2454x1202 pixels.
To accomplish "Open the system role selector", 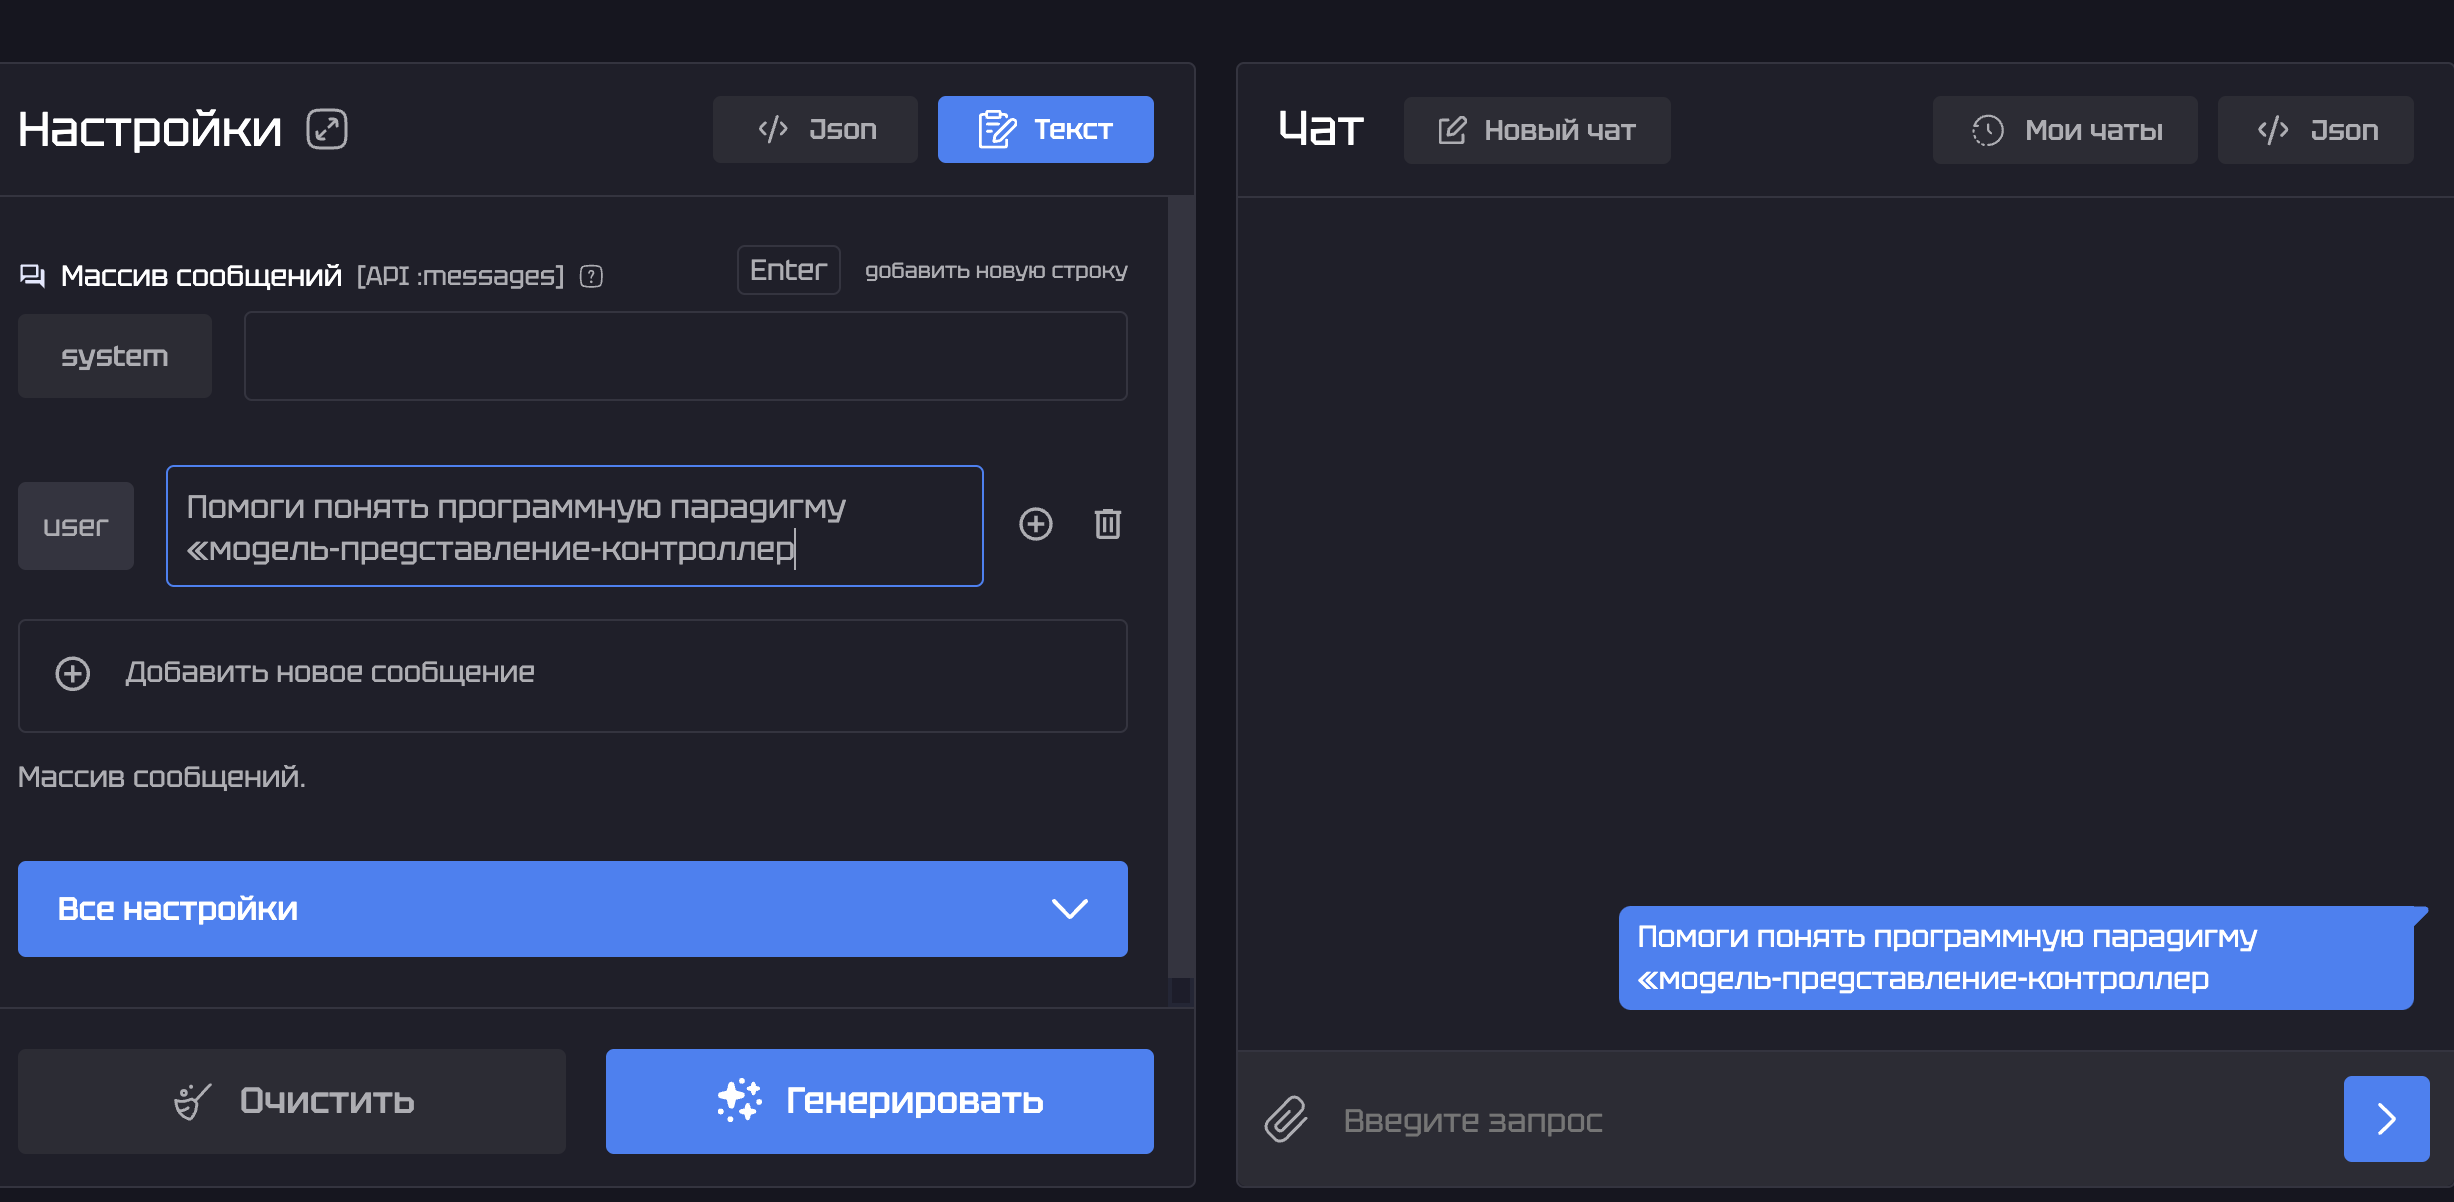I will click(115, 356).
